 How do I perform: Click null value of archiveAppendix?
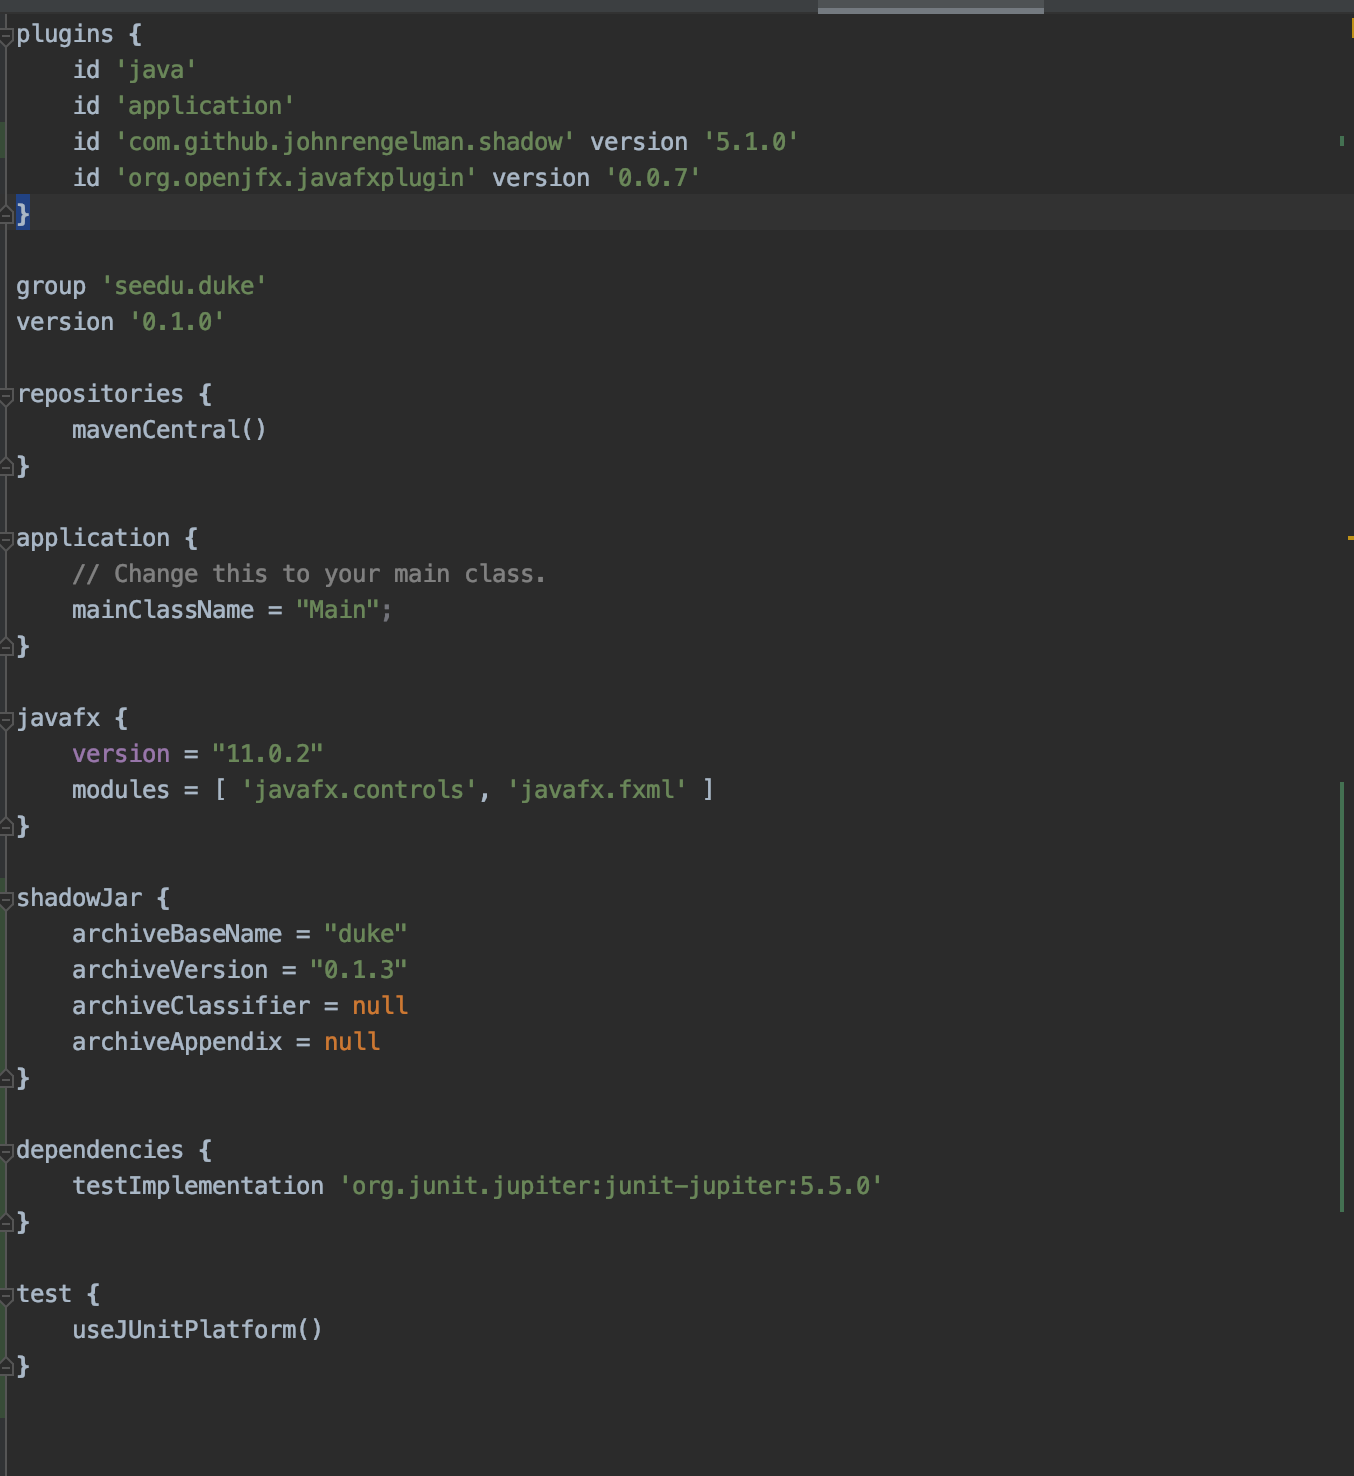352,1042
